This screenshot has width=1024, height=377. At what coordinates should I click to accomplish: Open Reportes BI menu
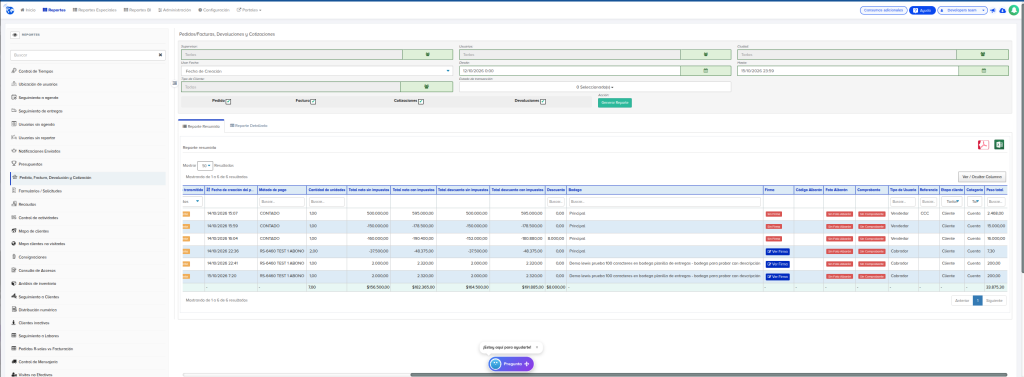point(138,10)
